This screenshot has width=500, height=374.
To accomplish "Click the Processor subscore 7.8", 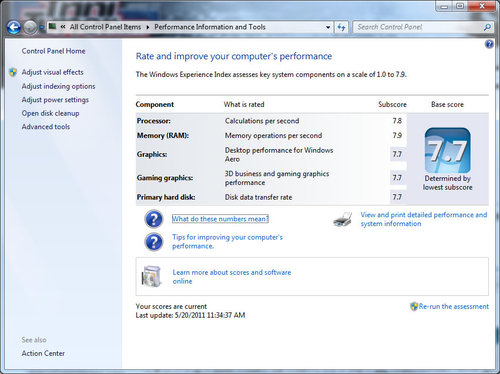I will coord(397,121).
